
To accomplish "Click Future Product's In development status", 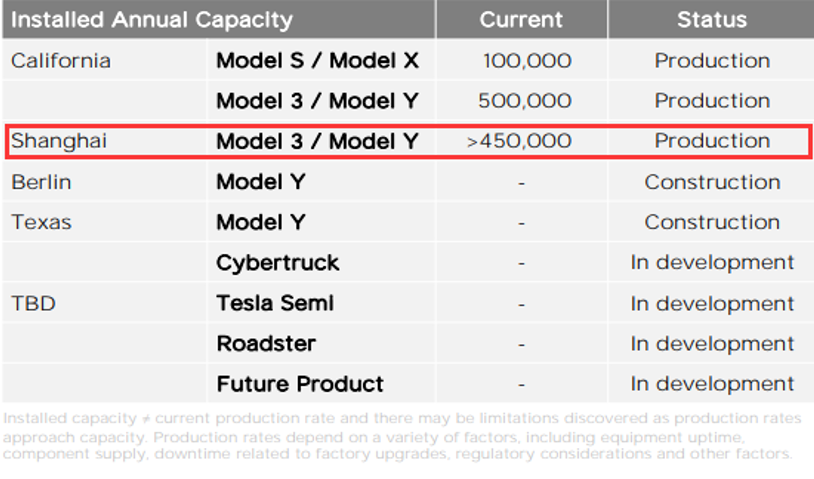I will click(x=712, y=385).
